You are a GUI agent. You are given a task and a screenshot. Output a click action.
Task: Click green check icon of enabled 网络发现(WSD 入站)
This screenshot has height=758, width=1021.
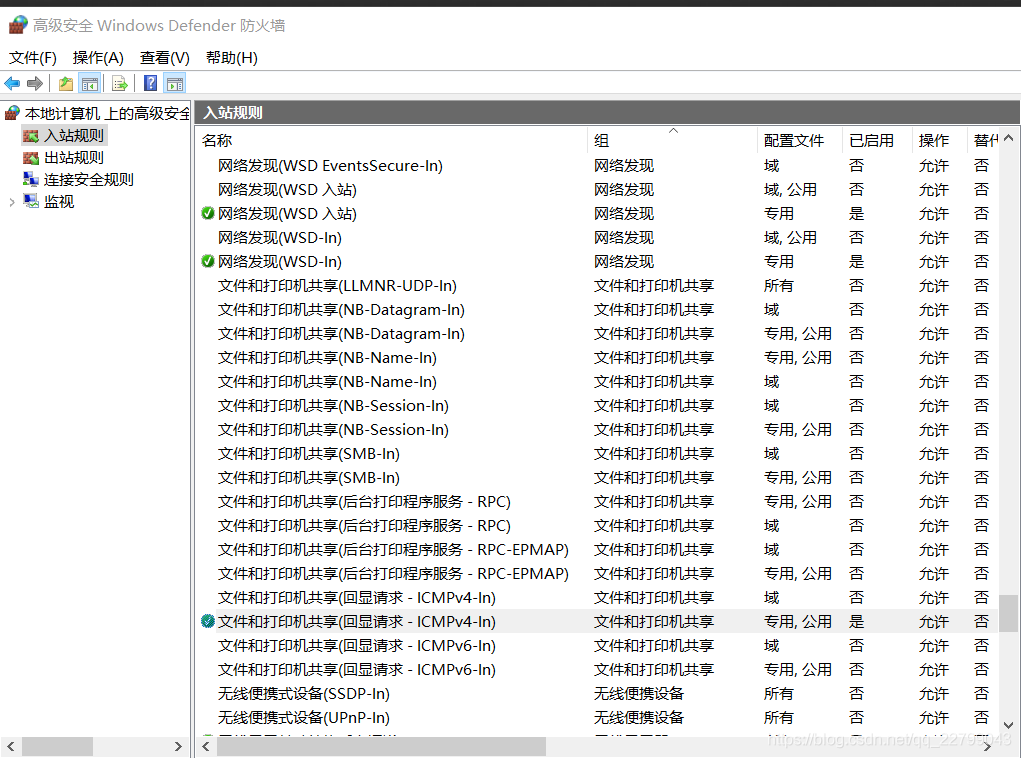click(x=208, y=213)
